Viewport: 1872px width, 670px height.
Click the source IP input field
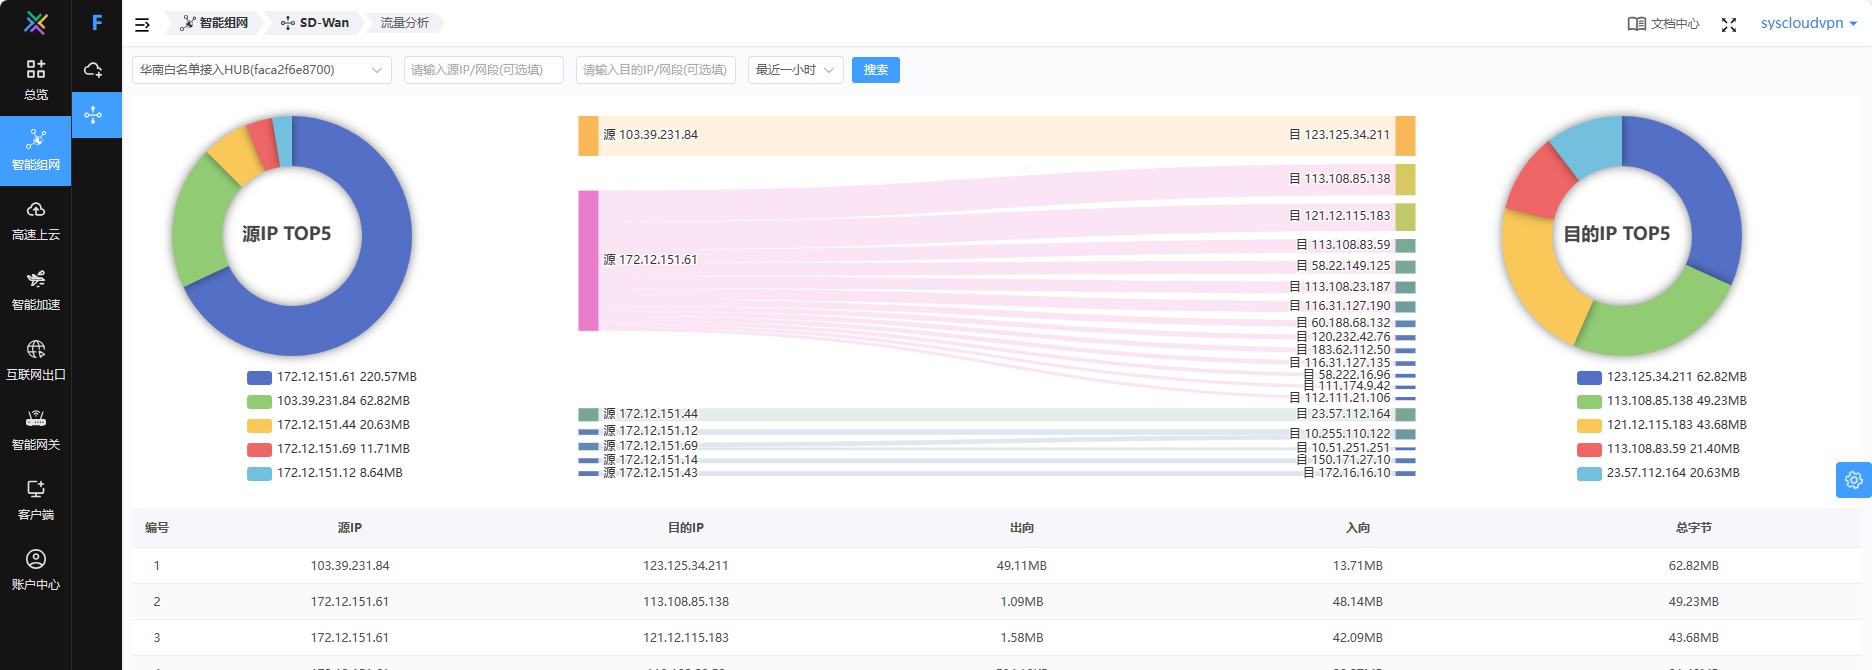483,70
